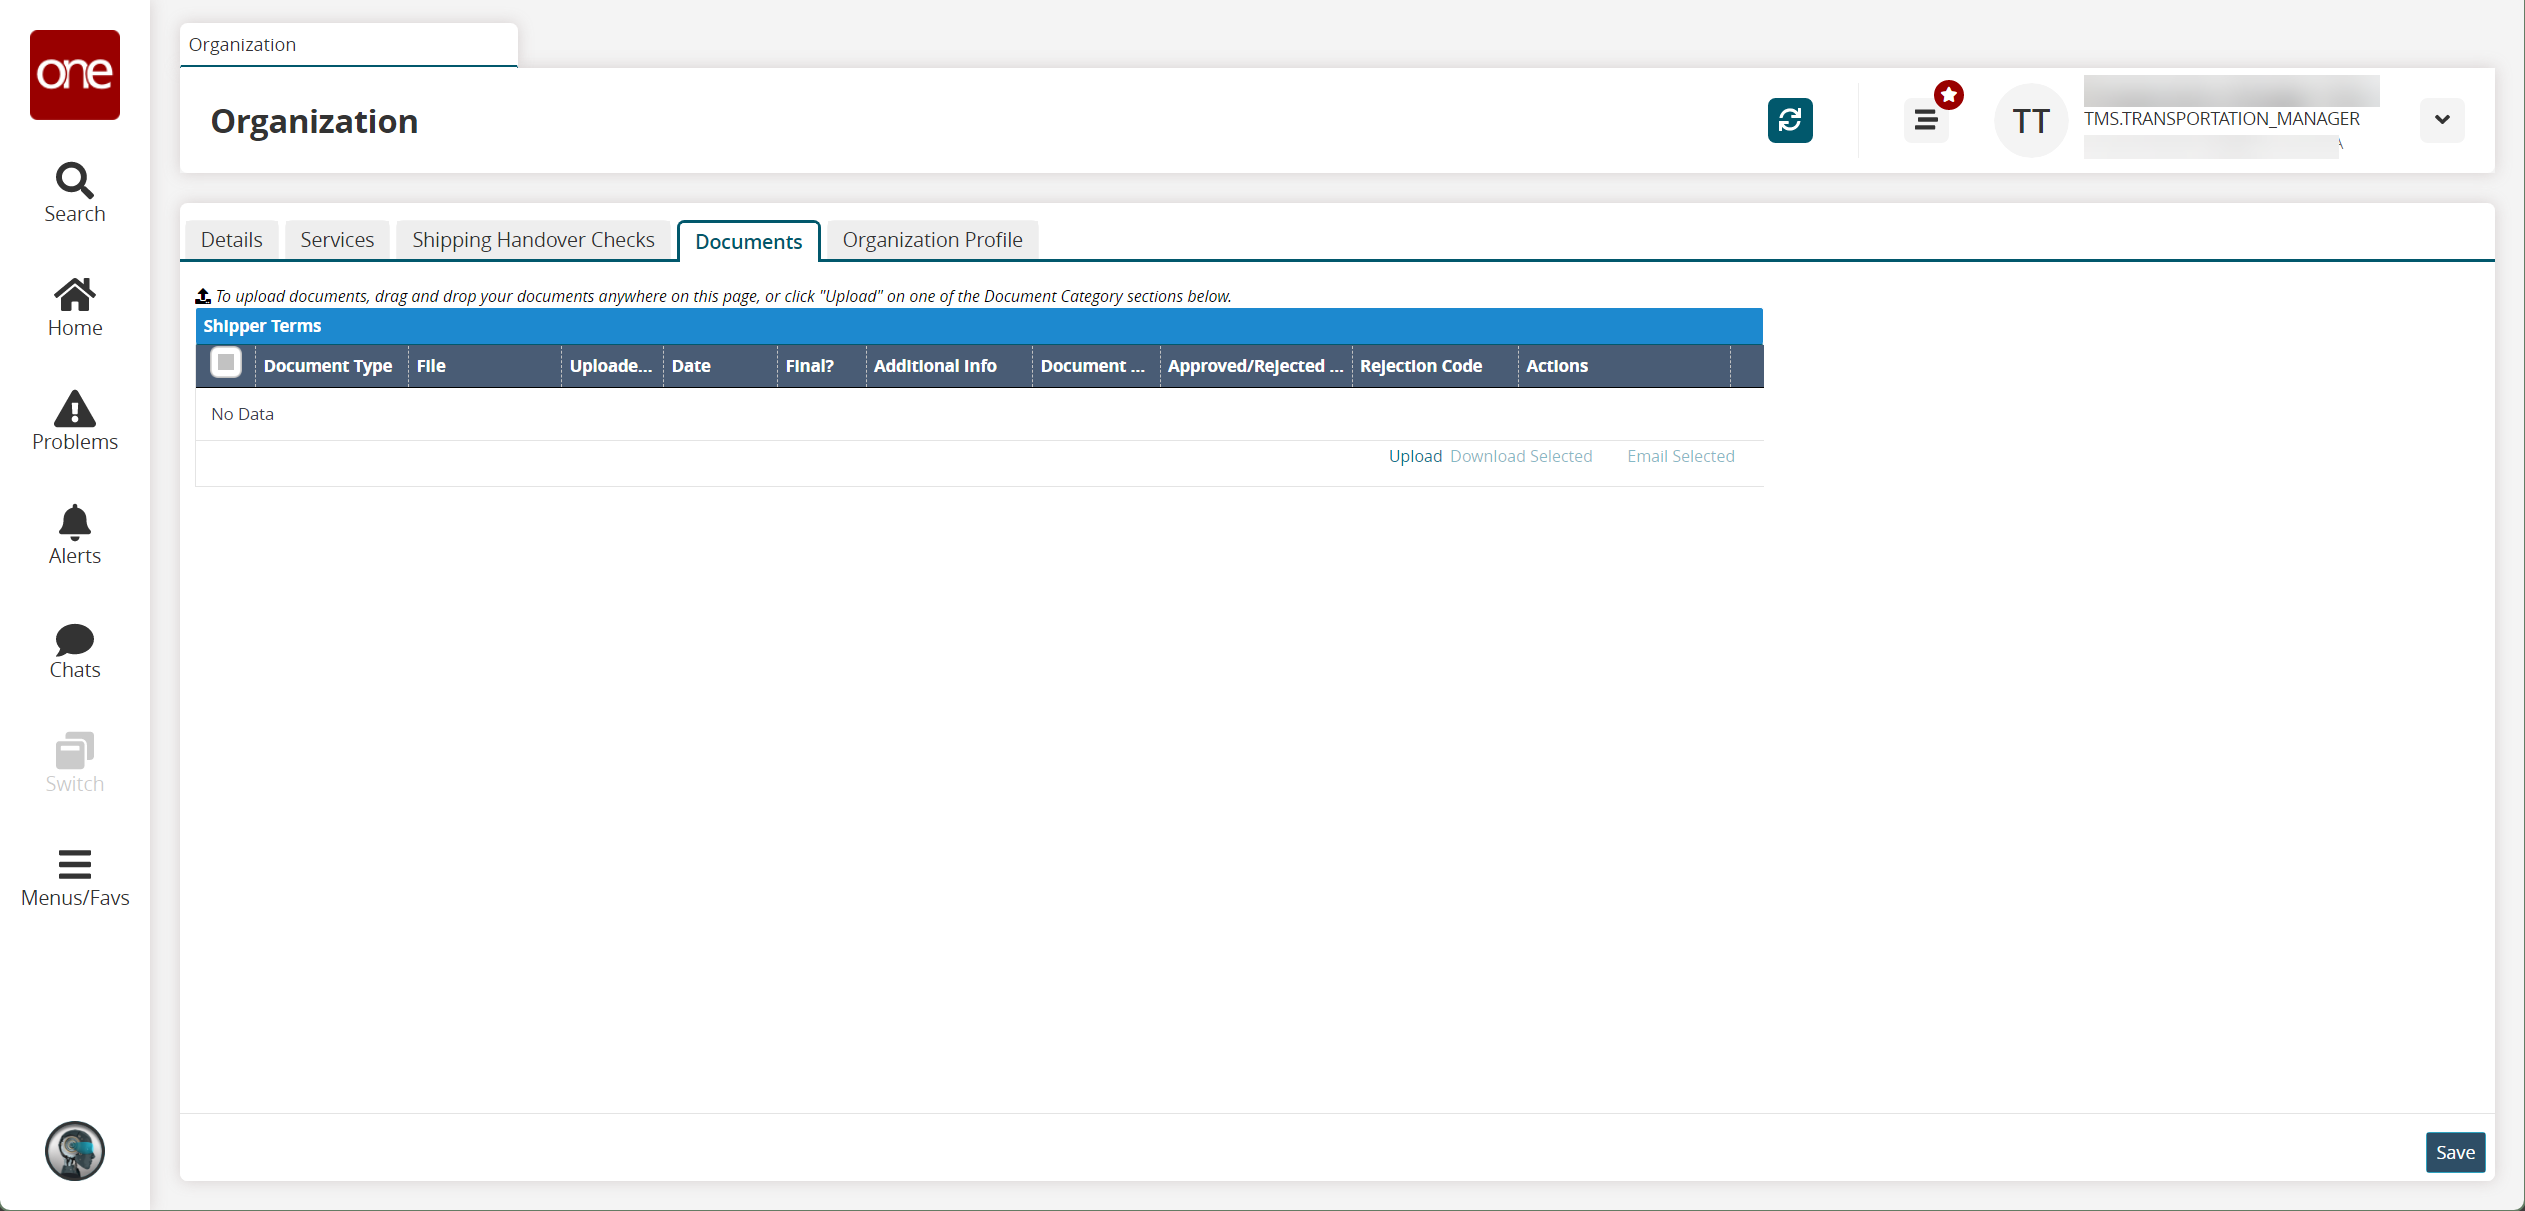Image resolution: width=2525 pixels, height=1211 pixels.
Task: Go to Home in the sidebar
Action: point(75,308)
